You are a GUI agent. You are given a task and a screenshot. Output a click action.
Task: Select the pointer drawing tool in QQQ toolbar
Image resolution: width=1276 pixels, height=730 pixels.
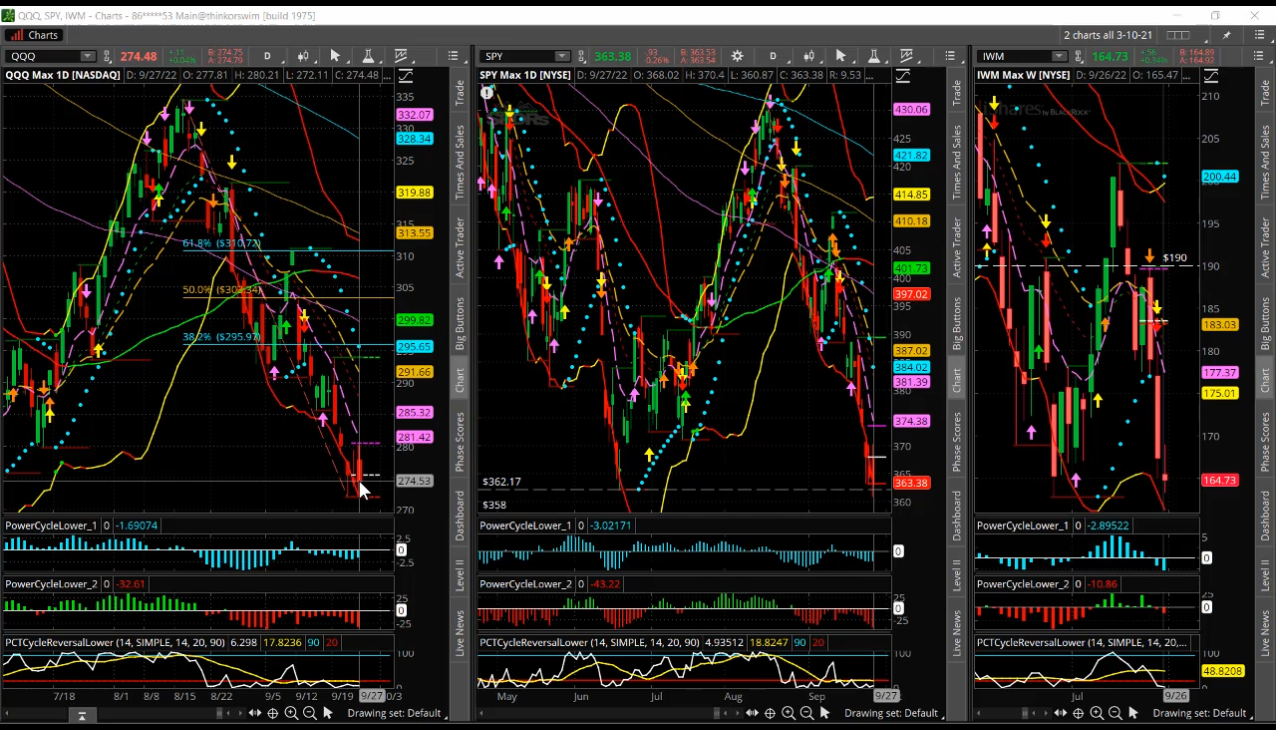tap(335, 56)
